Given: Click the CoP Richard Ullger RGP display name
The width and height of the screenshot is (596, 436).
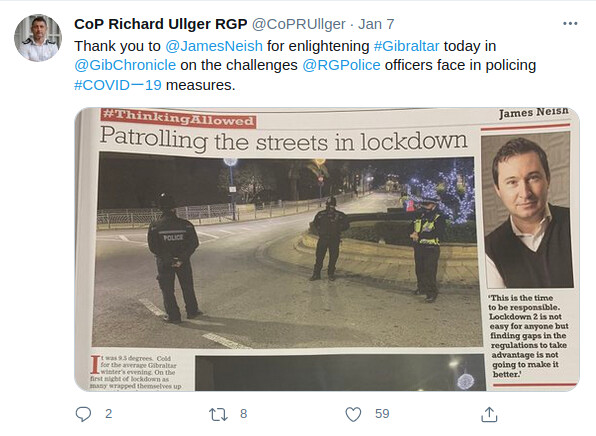Looking at the screenshot, I should [x=160, y=24].
